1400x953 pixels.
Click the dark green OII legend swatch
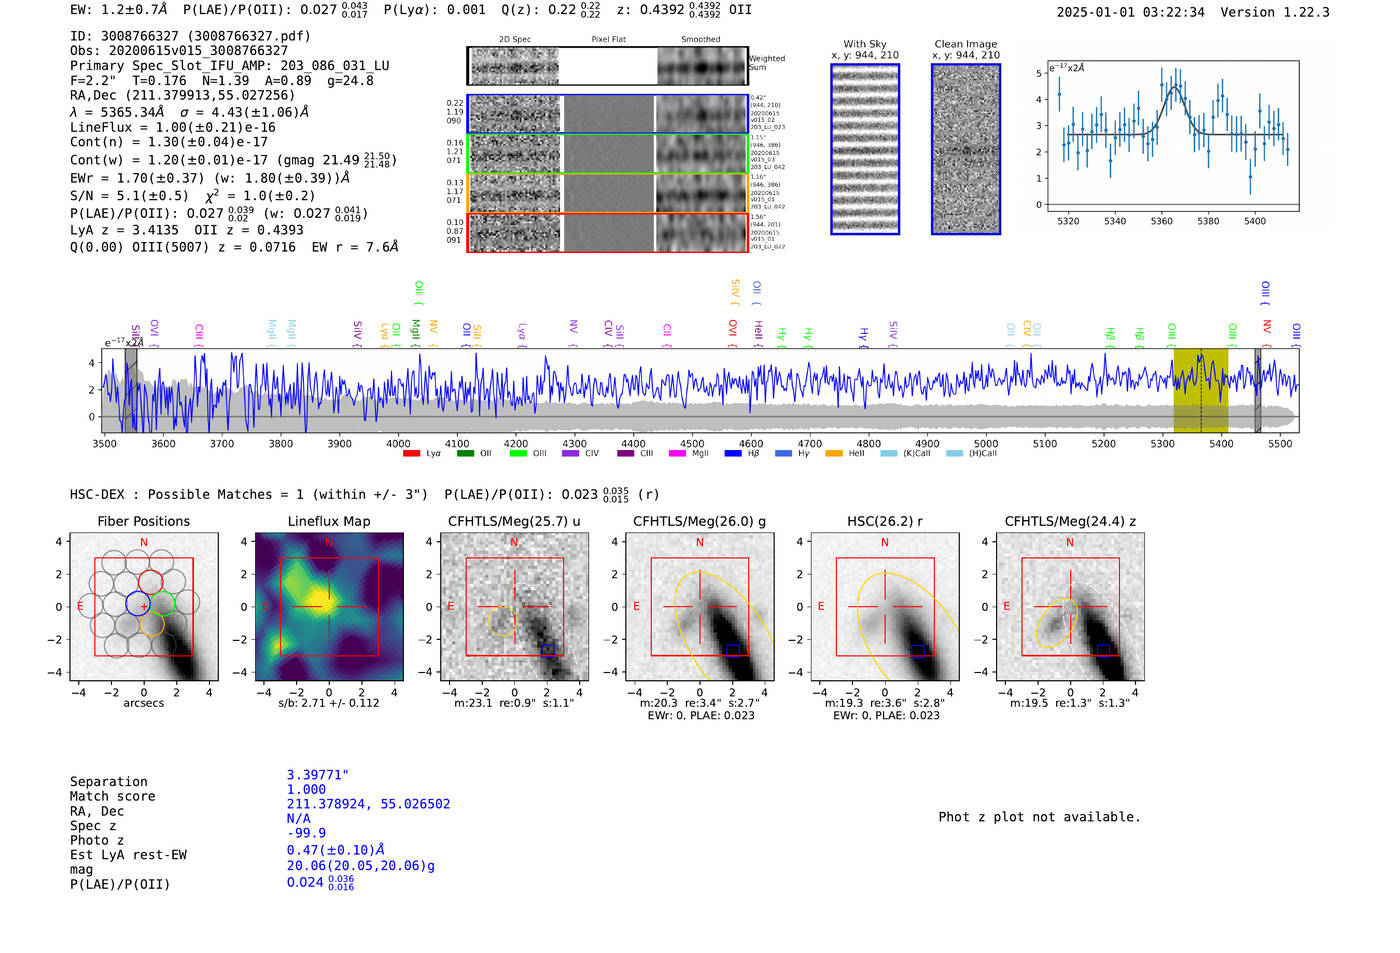tap(464, 454)
